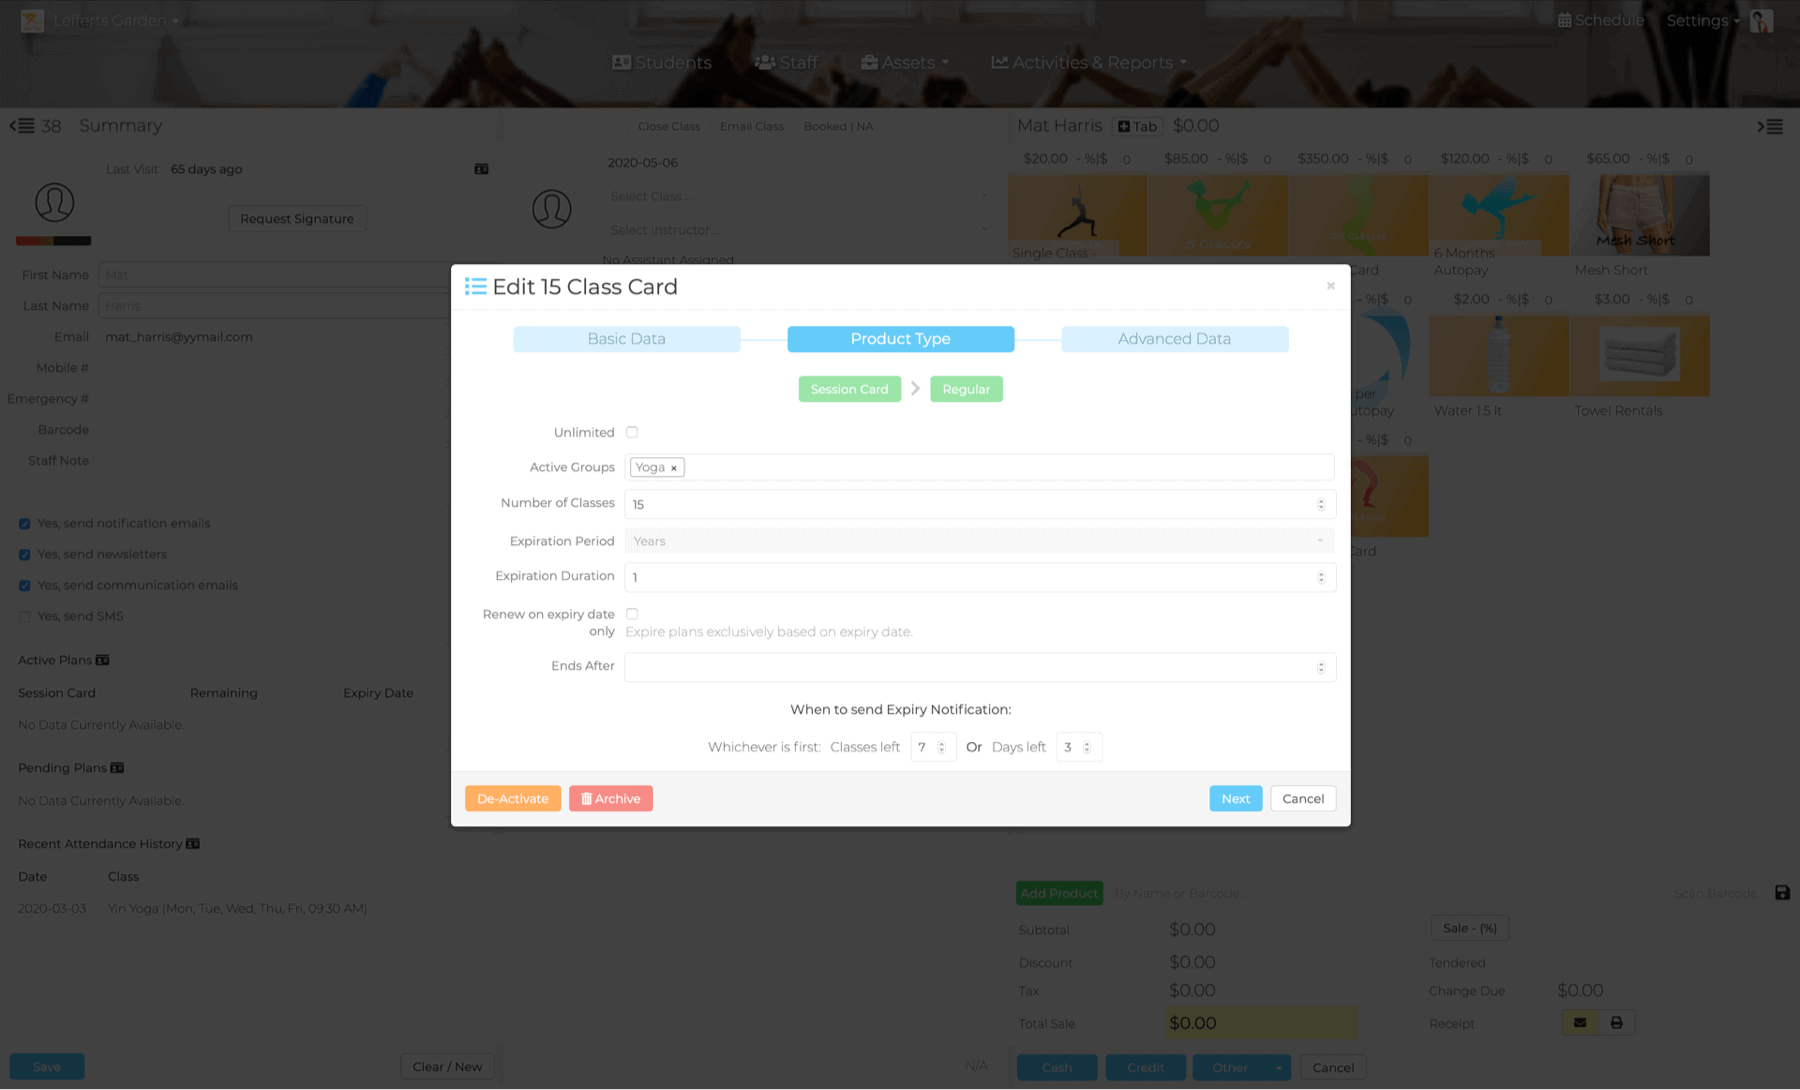Click Next in the dialog
Screen dimensions: 1800x1090
coord(1236,798)
